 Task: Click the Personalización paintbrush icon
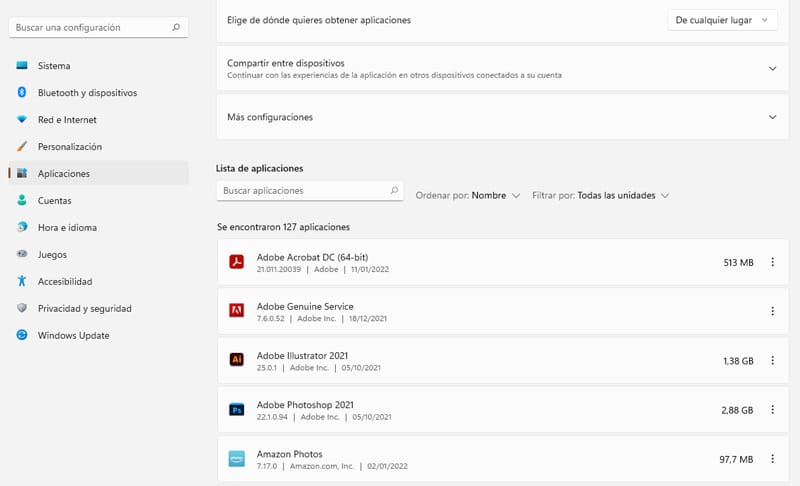(x=22, y=146)
